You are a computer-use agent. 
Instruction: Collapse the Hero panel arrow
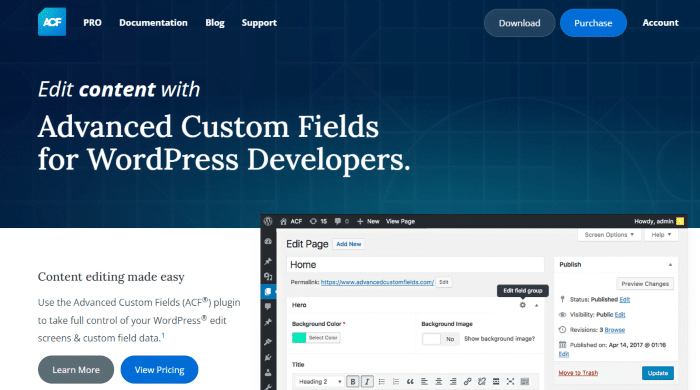tap(537, 305)
